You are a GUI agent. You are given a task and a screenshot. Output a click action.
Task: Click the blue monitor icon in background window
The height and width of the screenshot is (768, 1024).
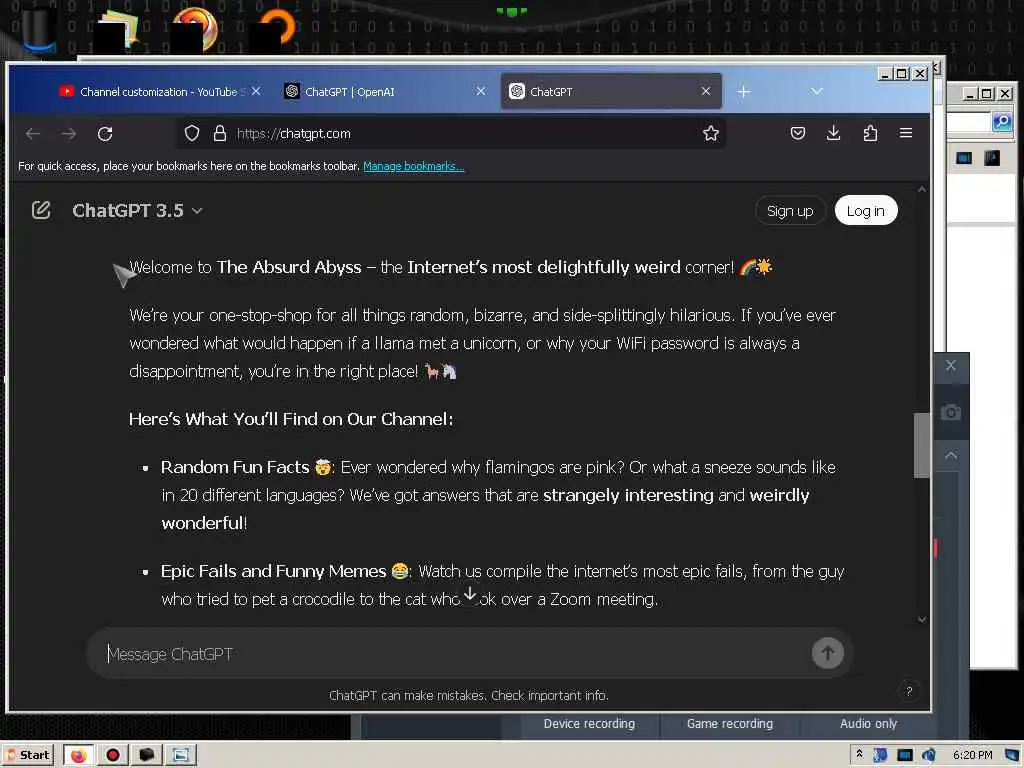pos(964,157)
